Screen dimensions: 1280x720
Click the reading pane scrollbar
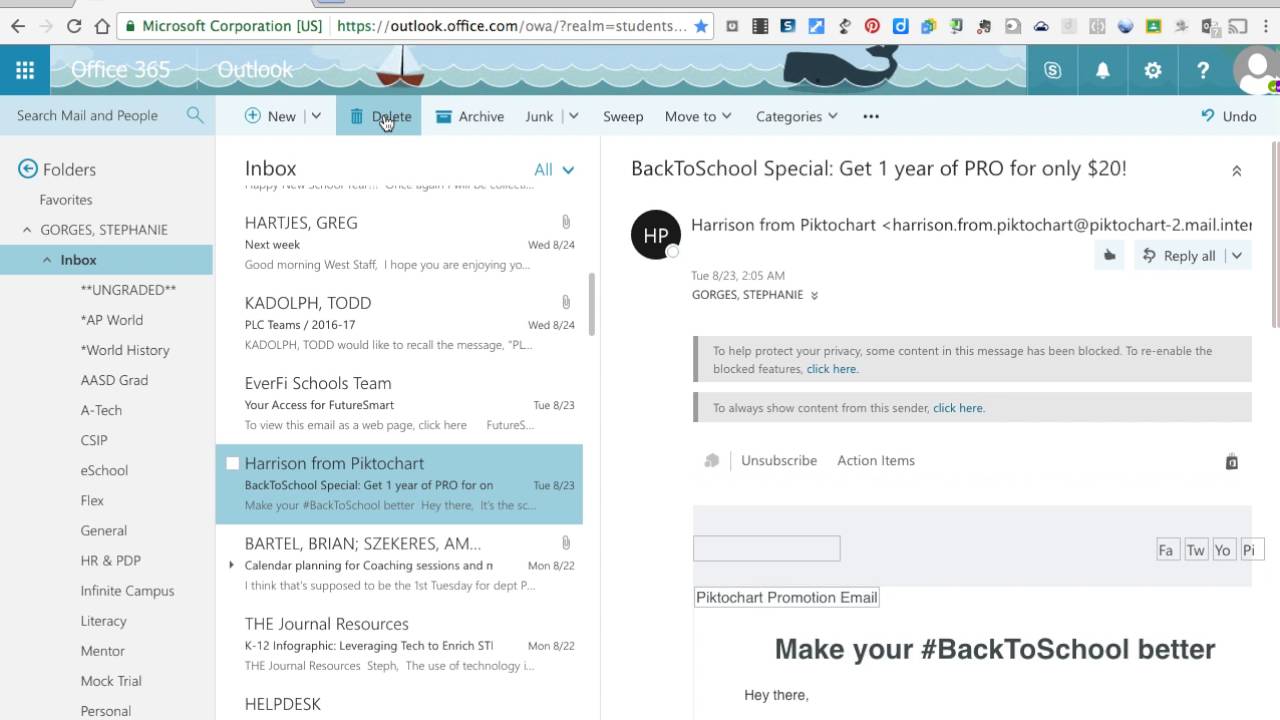pos(1275,235)
